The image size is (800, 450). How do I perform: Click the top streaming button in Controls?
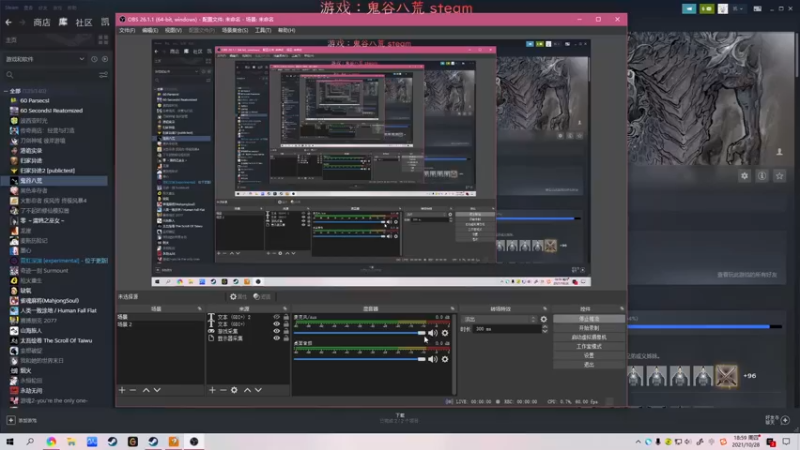pos(589,319)
